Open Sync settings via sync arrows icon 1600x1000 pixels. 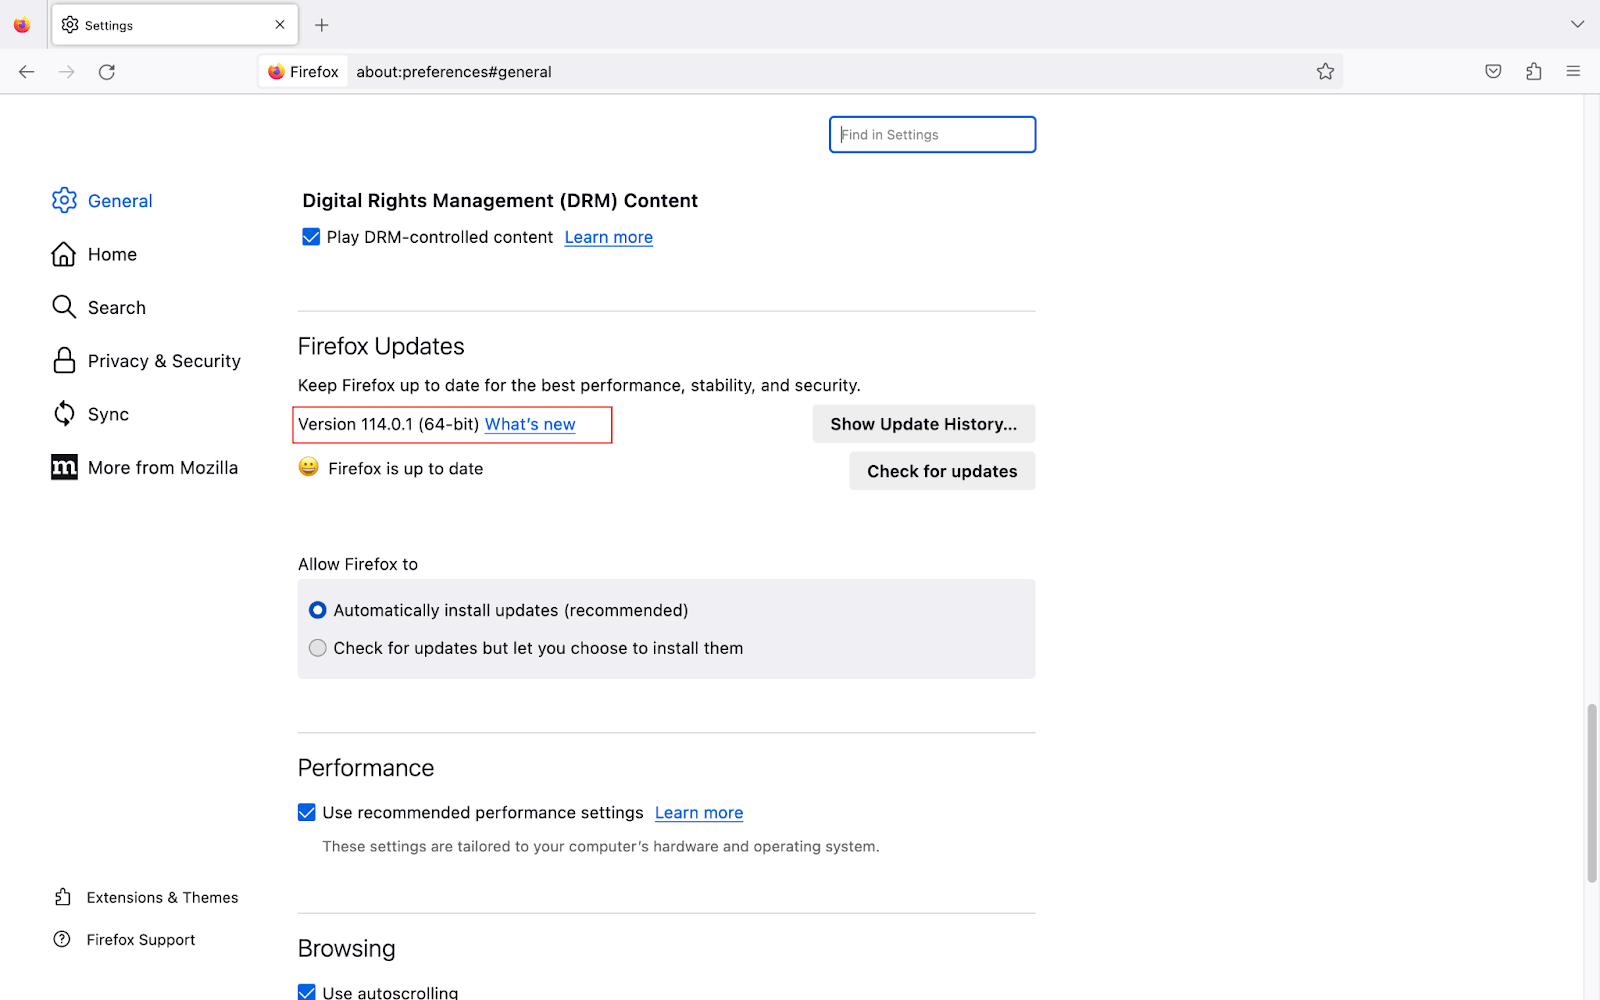click(64, 413)
